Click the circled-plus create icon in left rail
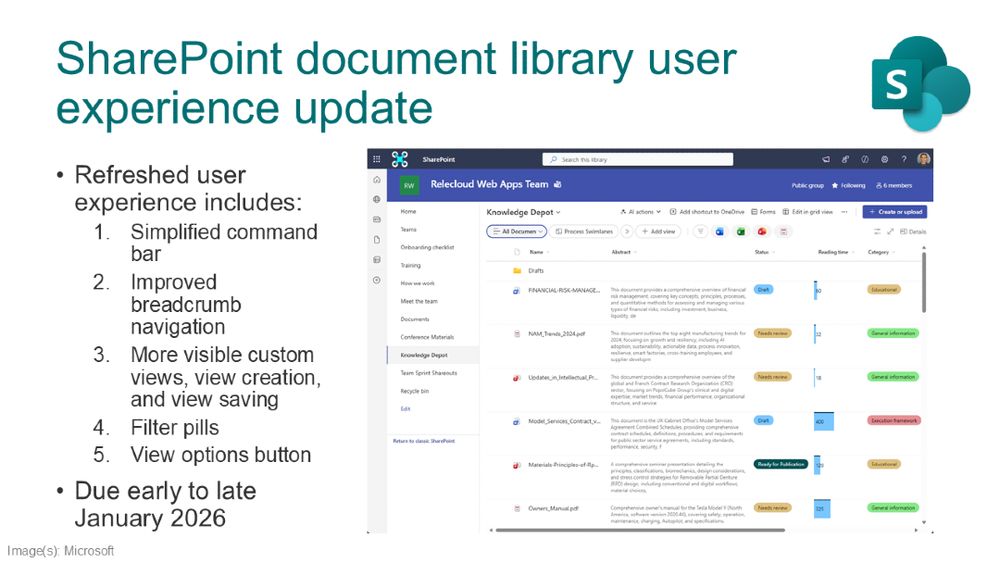 click(x=377, y=280)
